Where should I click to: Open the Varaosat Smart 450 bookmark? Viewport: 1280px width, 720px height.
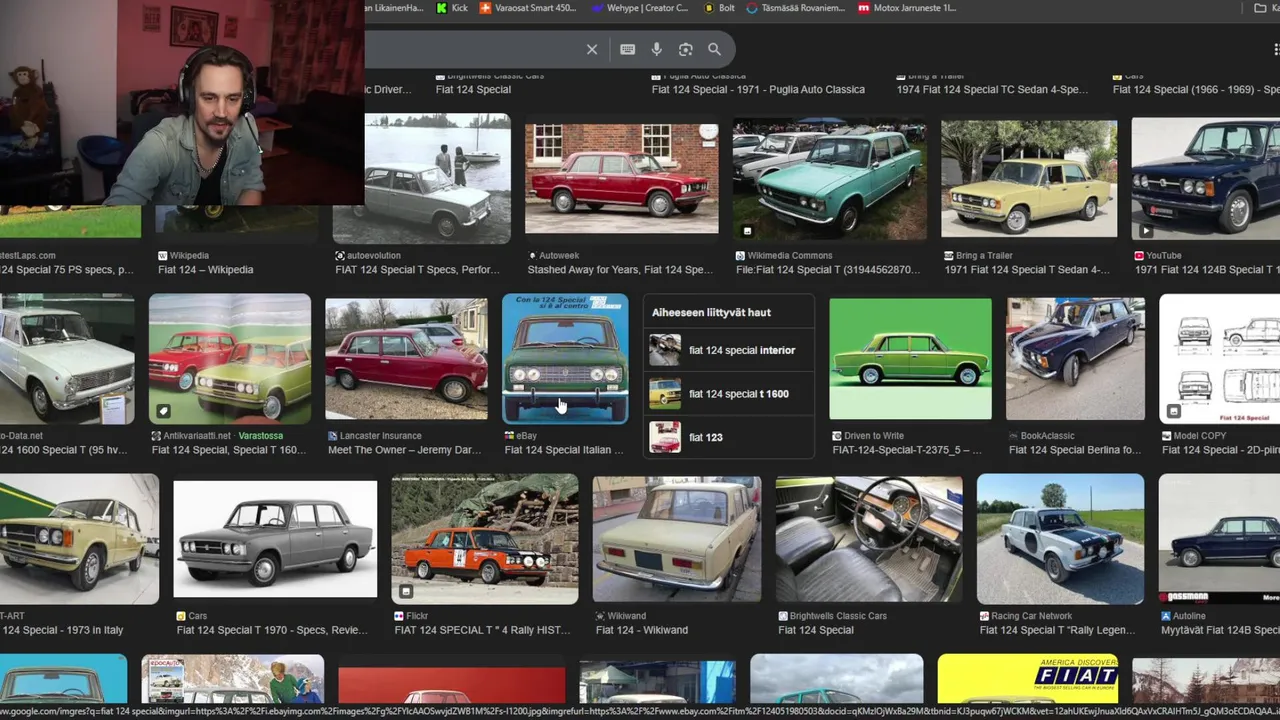tap(528, 8)
